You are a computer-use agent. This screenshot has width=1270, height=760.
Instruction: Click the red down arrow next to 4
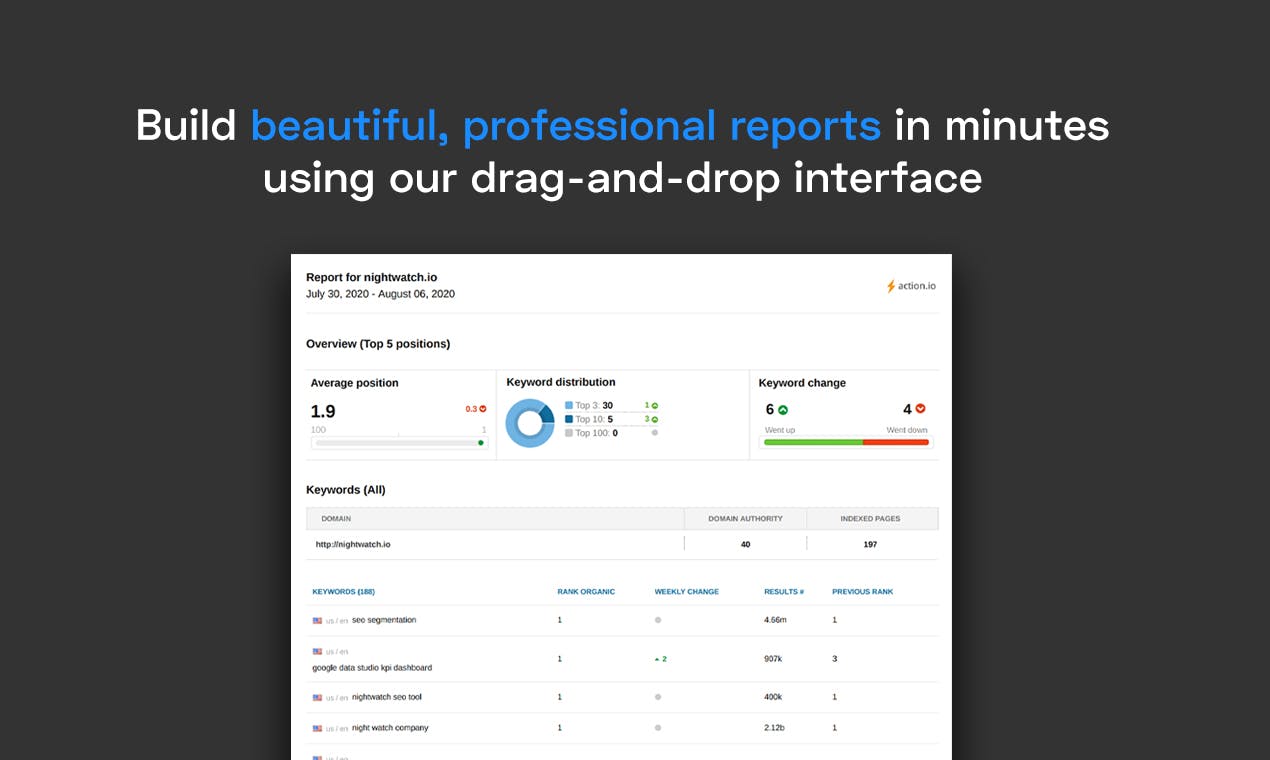tap(921, 409)
